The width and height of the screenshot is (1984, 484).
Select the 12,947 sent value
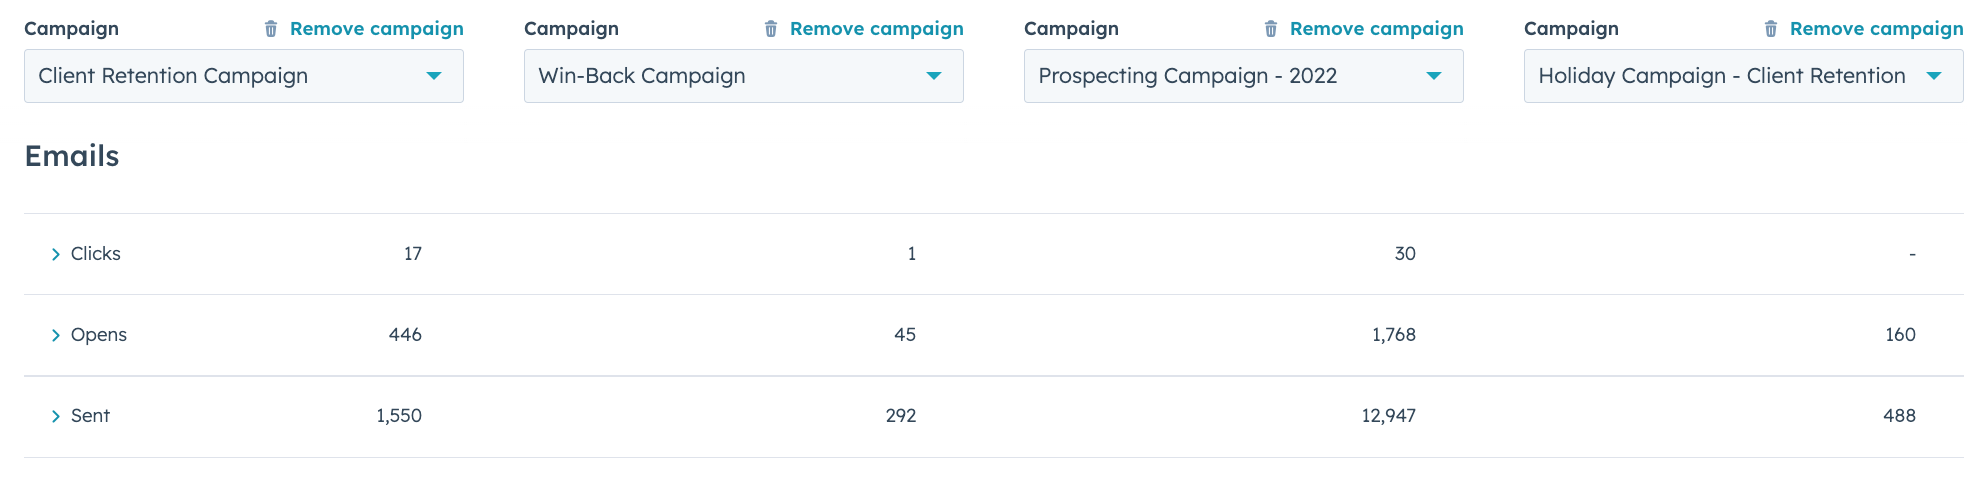coord(1389,416)
